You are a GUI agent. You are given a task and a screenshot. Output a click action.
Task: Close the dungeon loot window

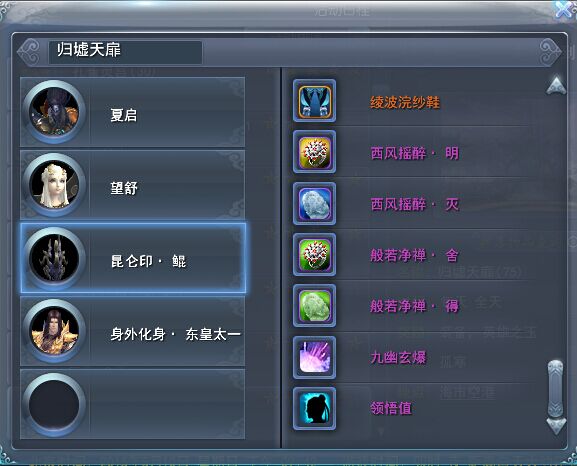coord(564,9)
